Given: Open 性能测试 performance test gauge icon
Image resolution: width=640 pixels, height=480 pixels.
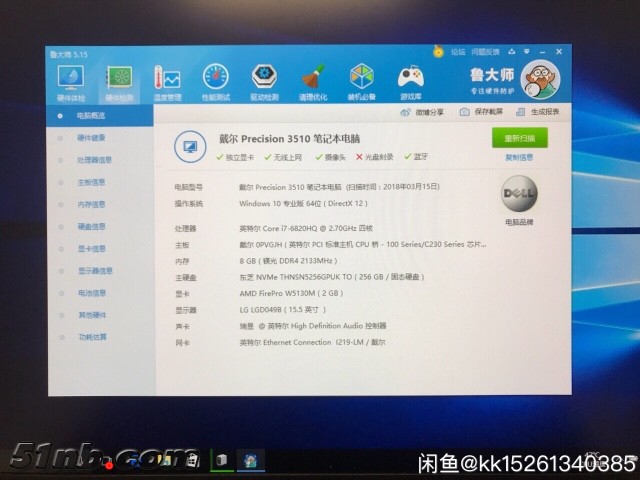Looking at the screenshot, I should point(216,79).
